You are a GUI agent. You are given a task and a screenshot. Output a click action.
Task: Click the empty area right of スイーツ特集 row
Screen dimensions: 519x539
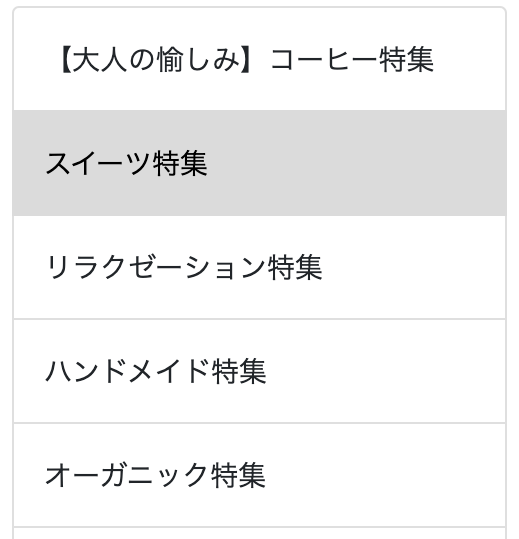[x=356, y=163]
